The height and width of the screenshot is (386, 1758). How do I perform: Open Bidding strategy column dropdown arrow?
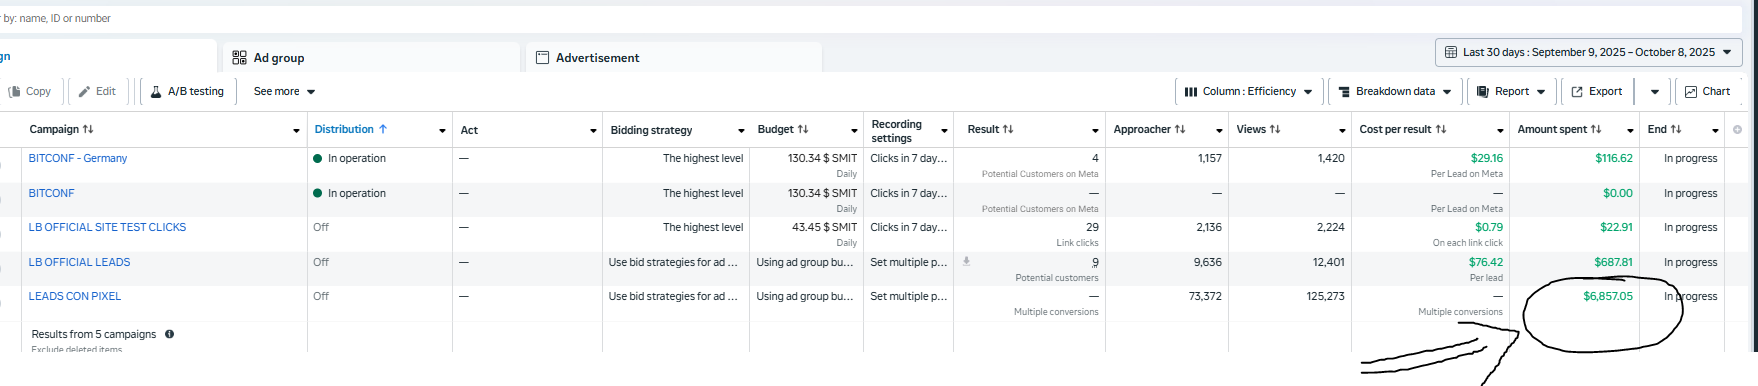741,131
